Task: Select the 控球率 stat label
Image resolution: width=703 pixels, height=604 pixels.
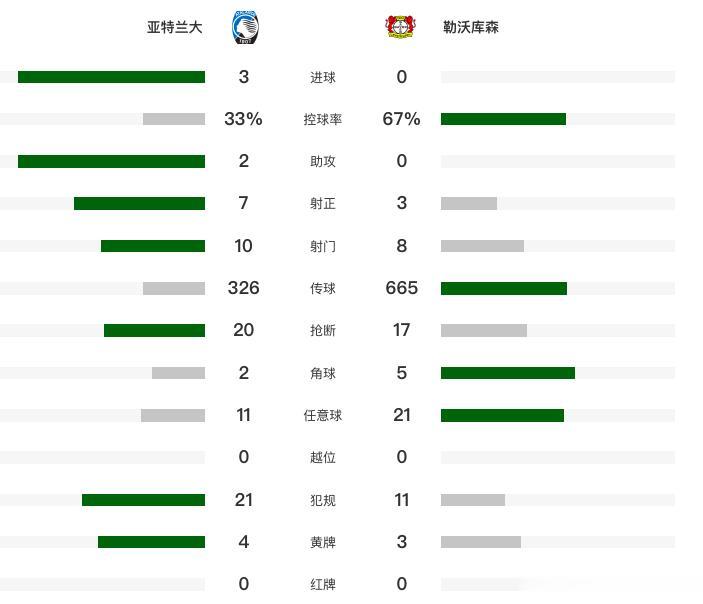Action: [x=323, y=119]
